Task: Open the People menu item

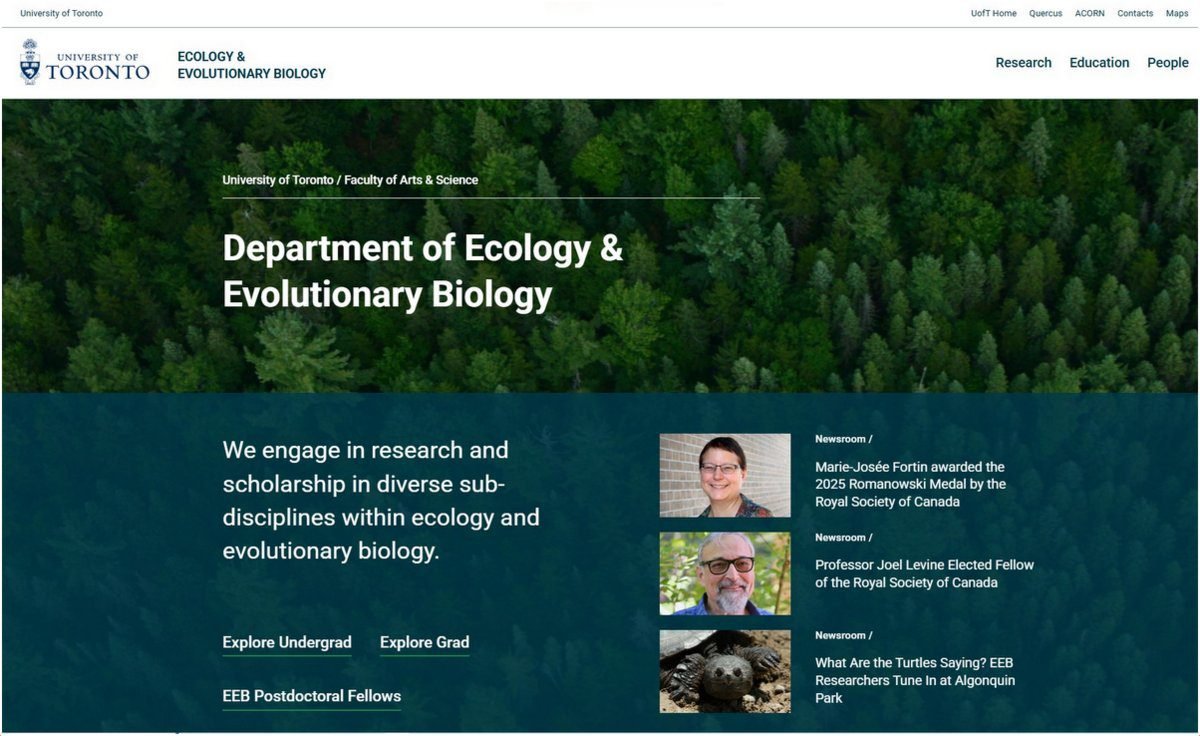Action: [1167, 62]
